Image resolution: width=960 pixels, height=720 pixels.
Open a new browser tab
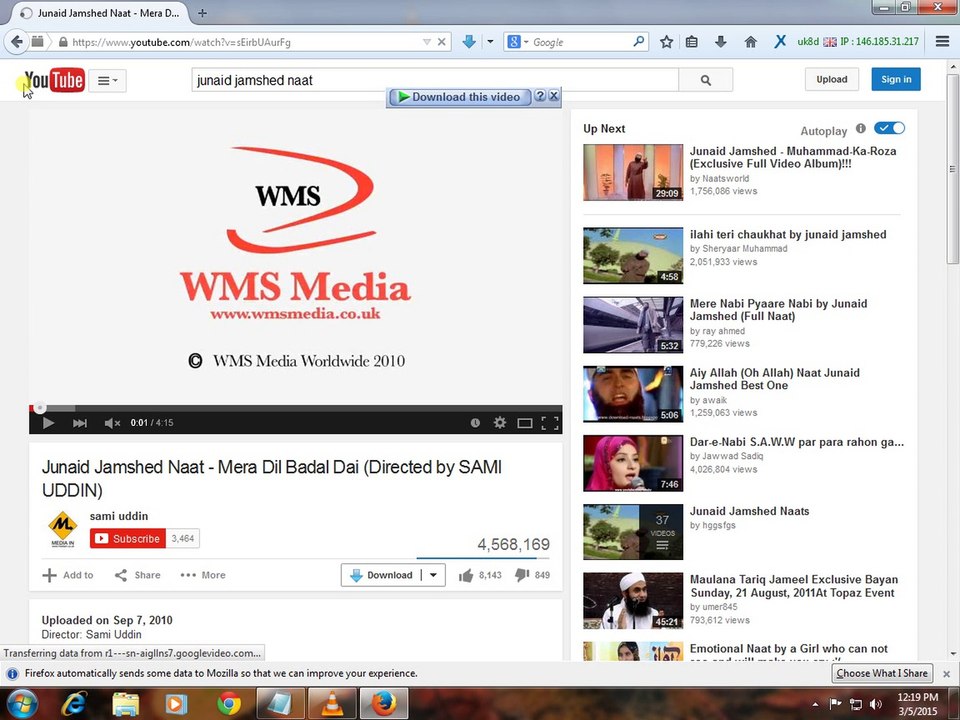click(x=202, y=13)
